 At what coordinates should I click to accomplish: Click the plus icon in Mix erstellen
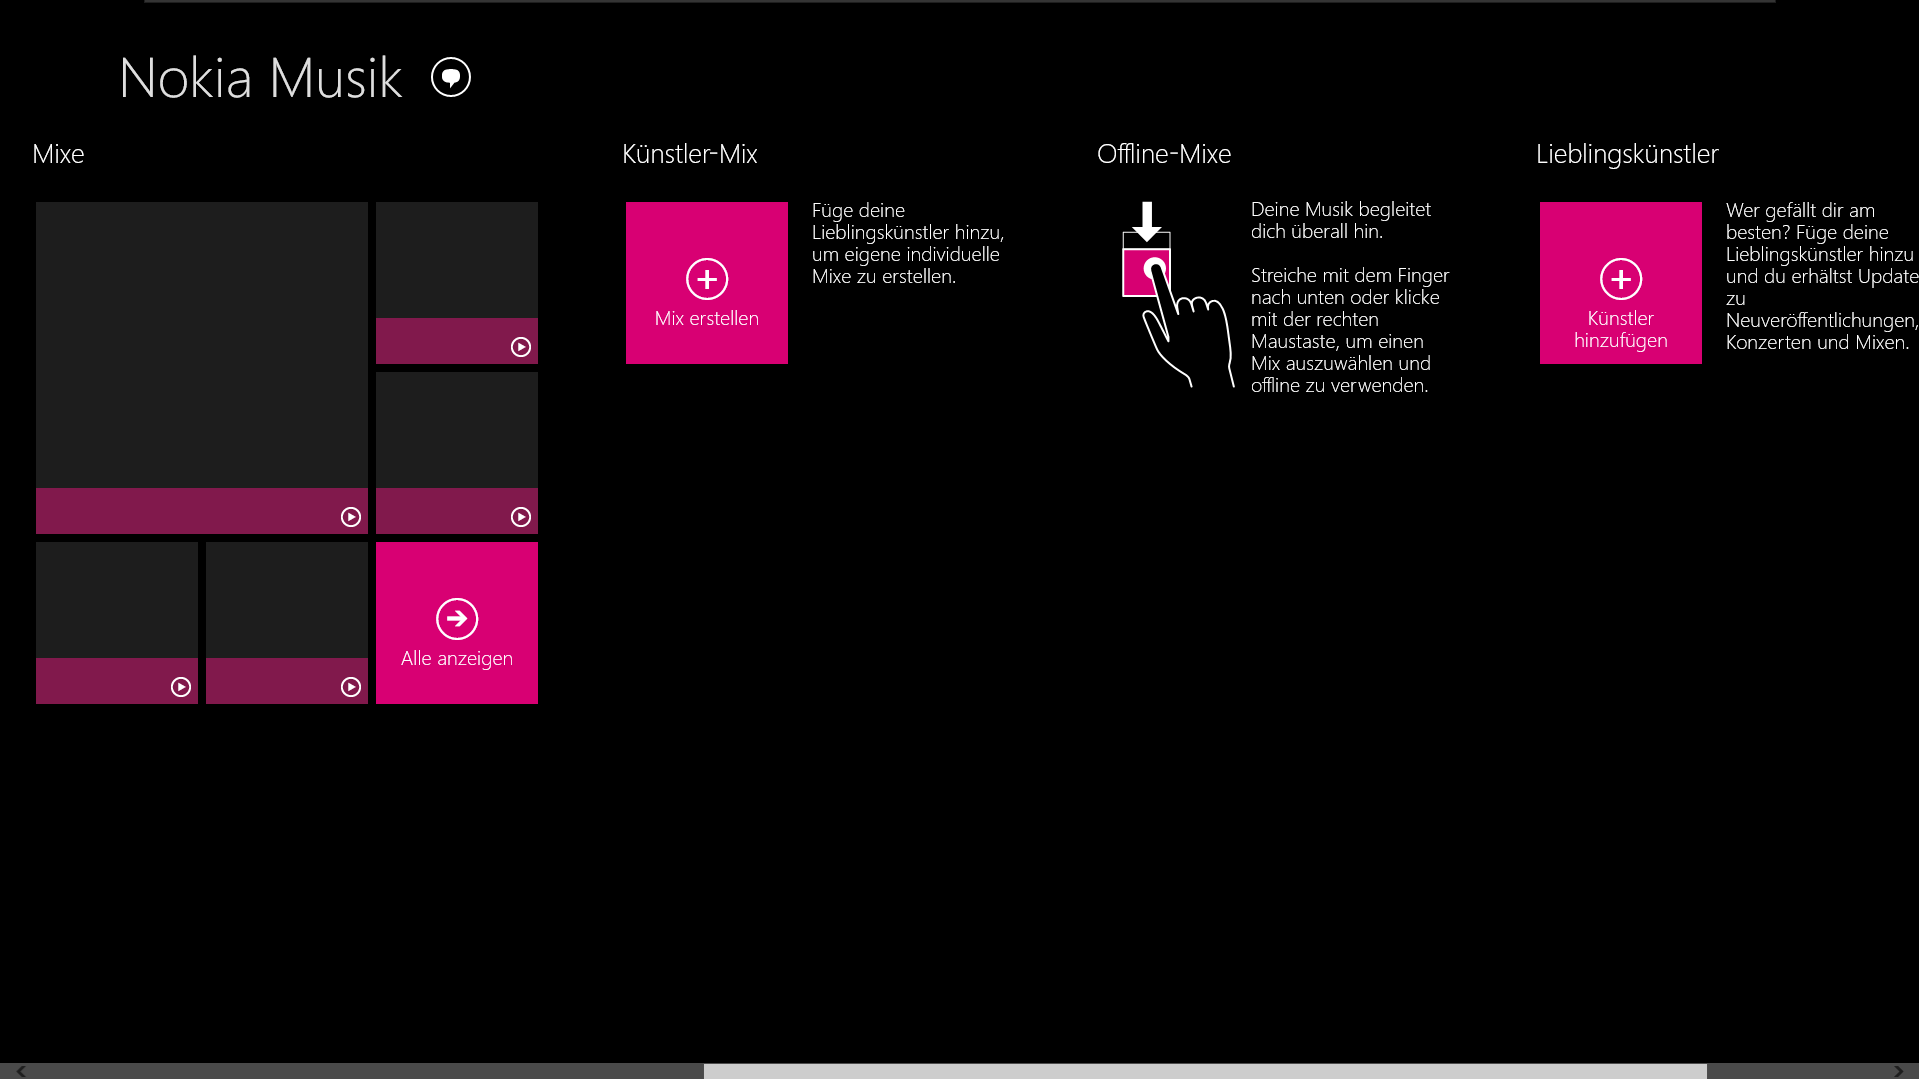pos(707,279)
